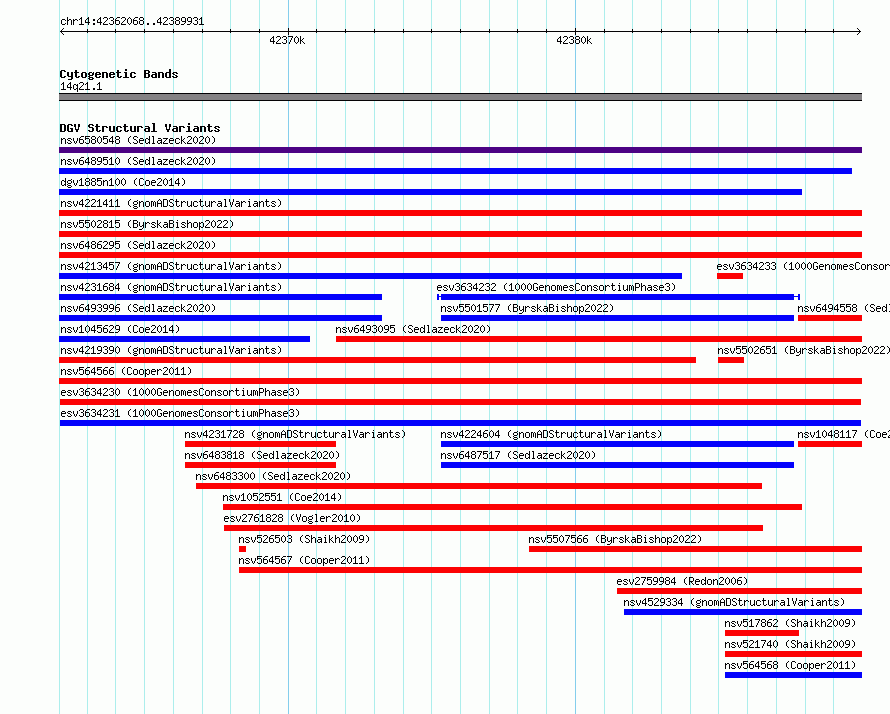This screenshot has width=890, height=714.
Task: Open the nsv517862 (Shaikh2009) label
Action: click(790, 623)
